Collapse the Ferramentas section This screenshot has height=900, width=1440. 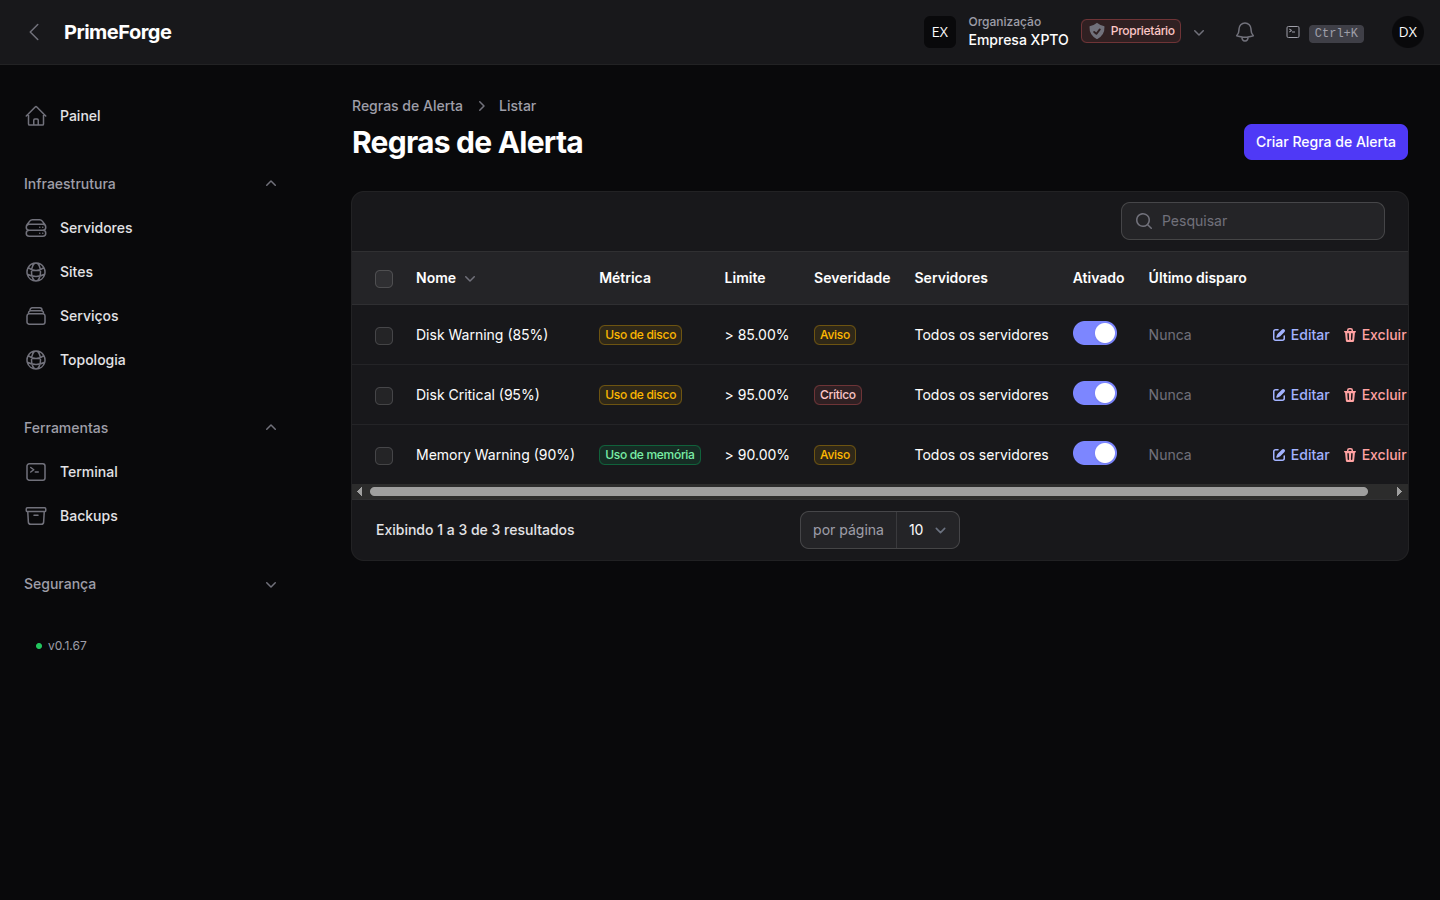click(271, 428)
